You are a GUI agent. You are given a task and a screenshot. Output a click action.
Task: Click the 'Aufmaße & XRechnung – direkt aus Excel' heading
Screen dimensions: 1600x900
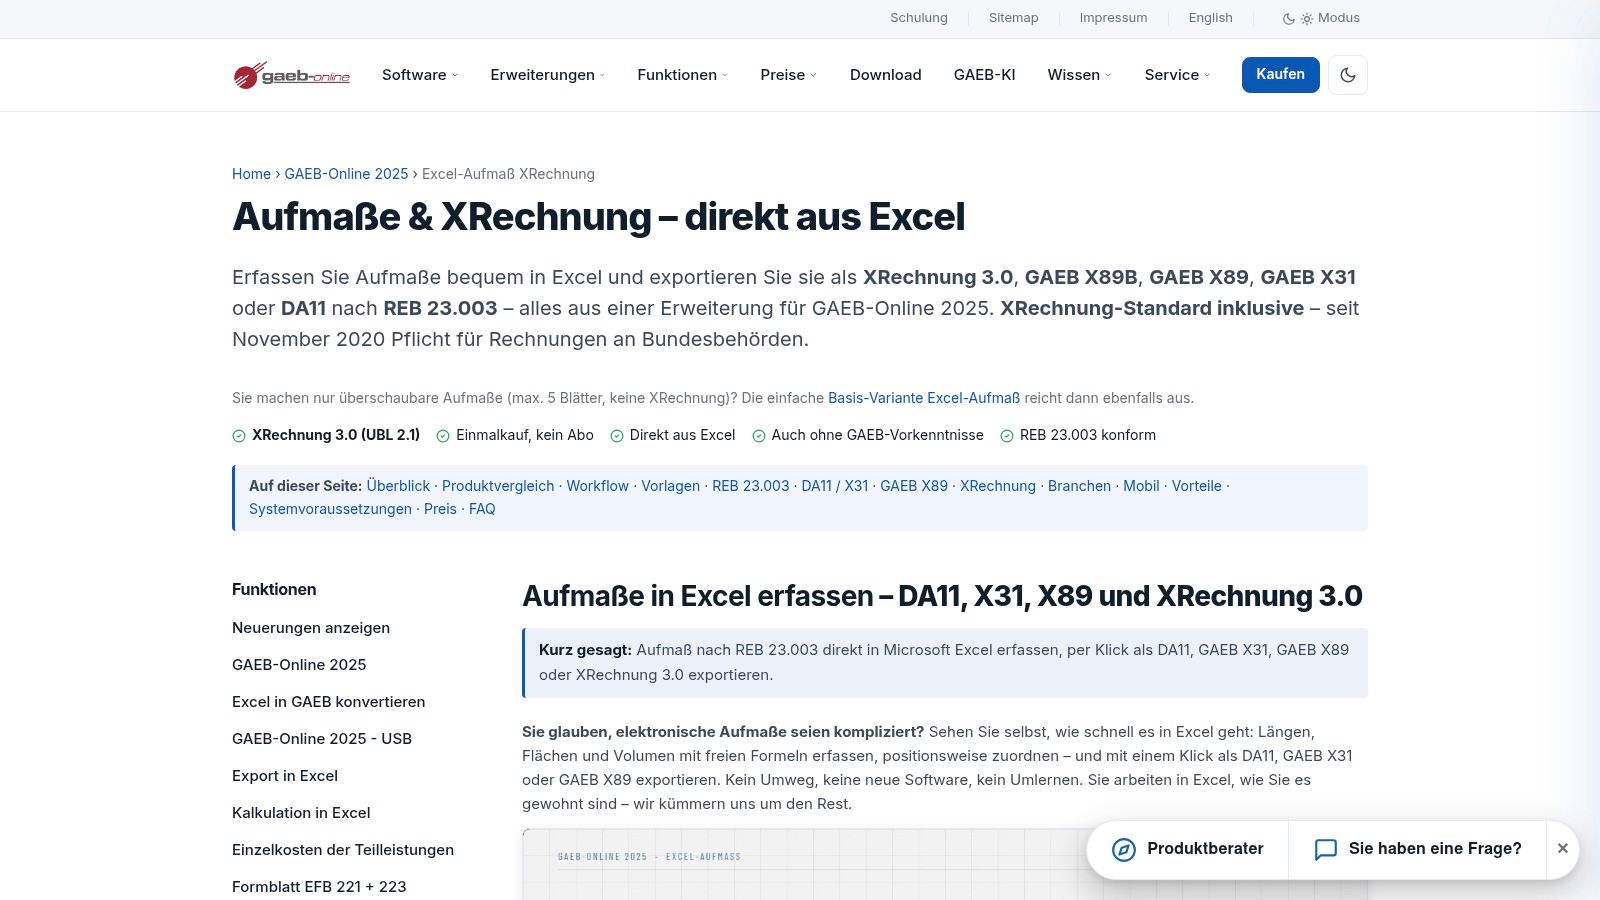(x=599, y=217)
